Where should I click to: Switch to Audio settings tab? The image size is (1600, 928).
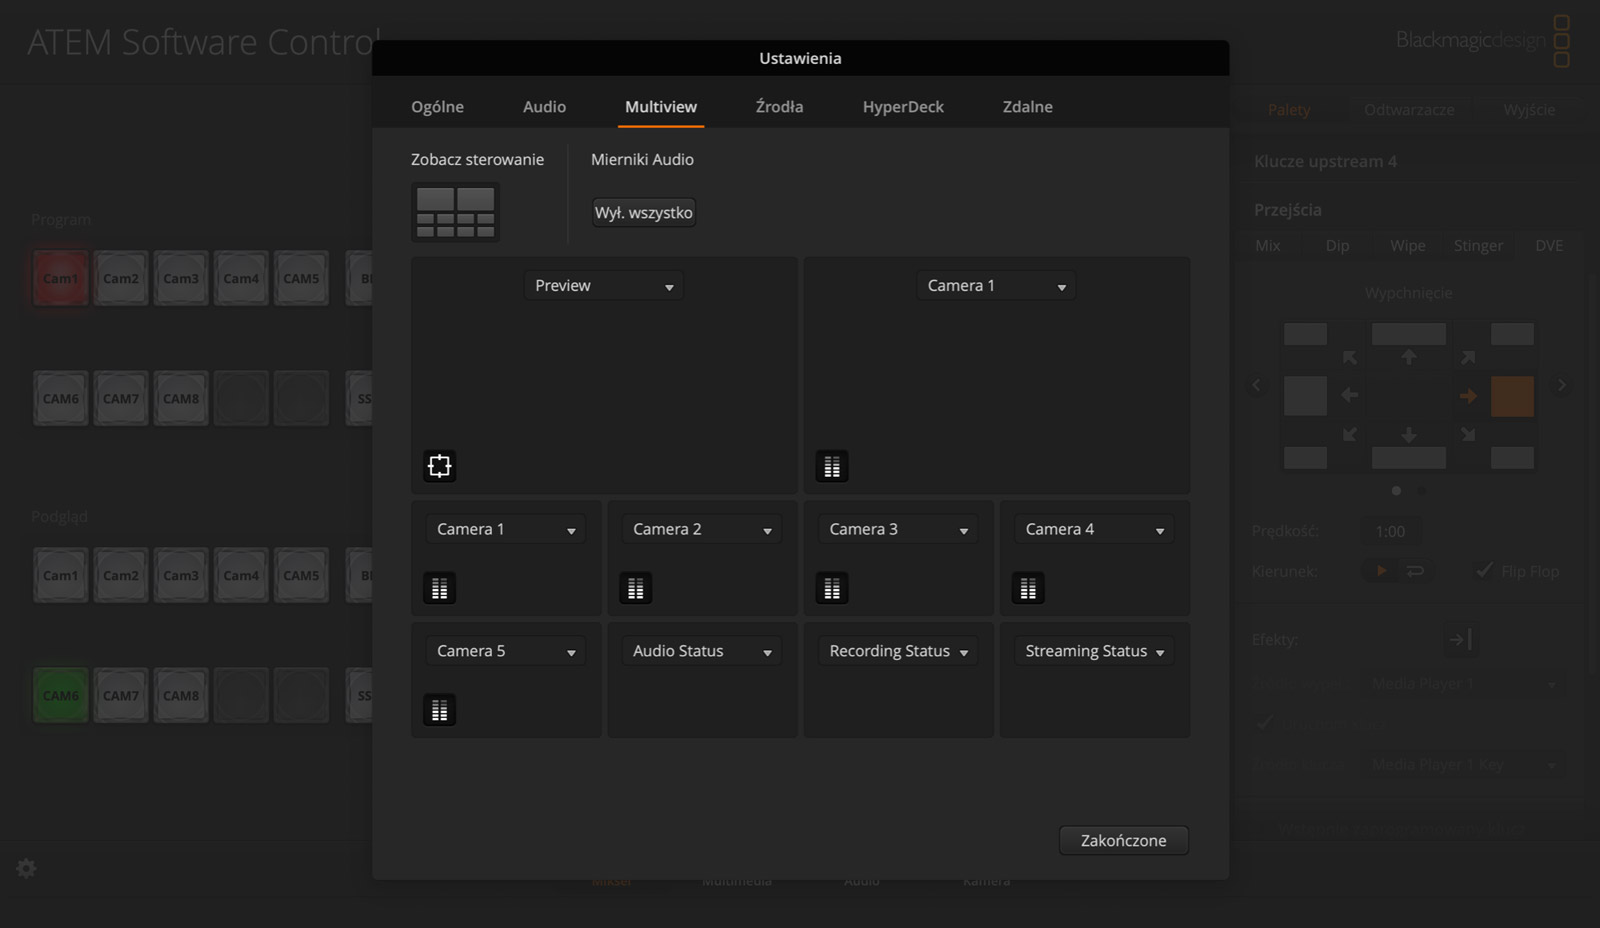pos(544,107)
